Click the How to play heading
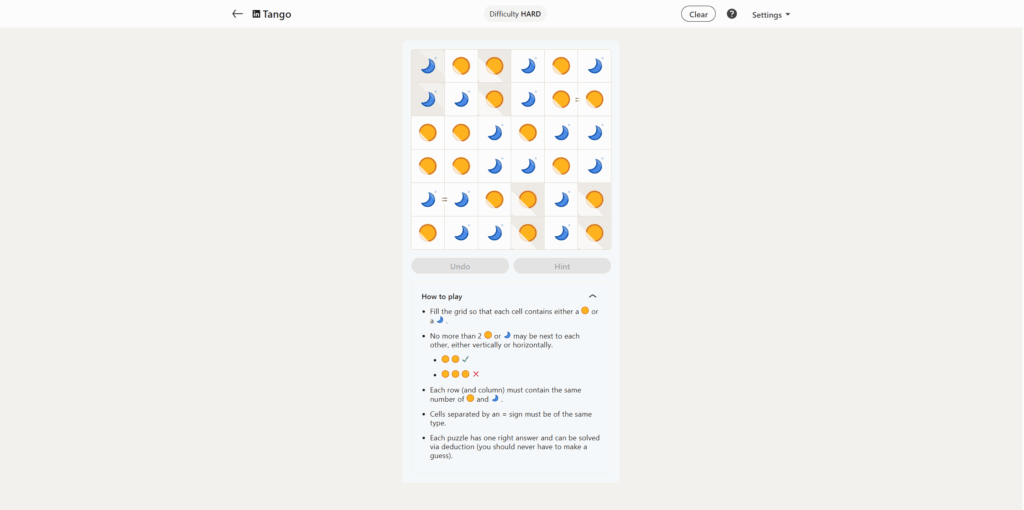This screenshot has width=1024, height=510. coord(442,296)
